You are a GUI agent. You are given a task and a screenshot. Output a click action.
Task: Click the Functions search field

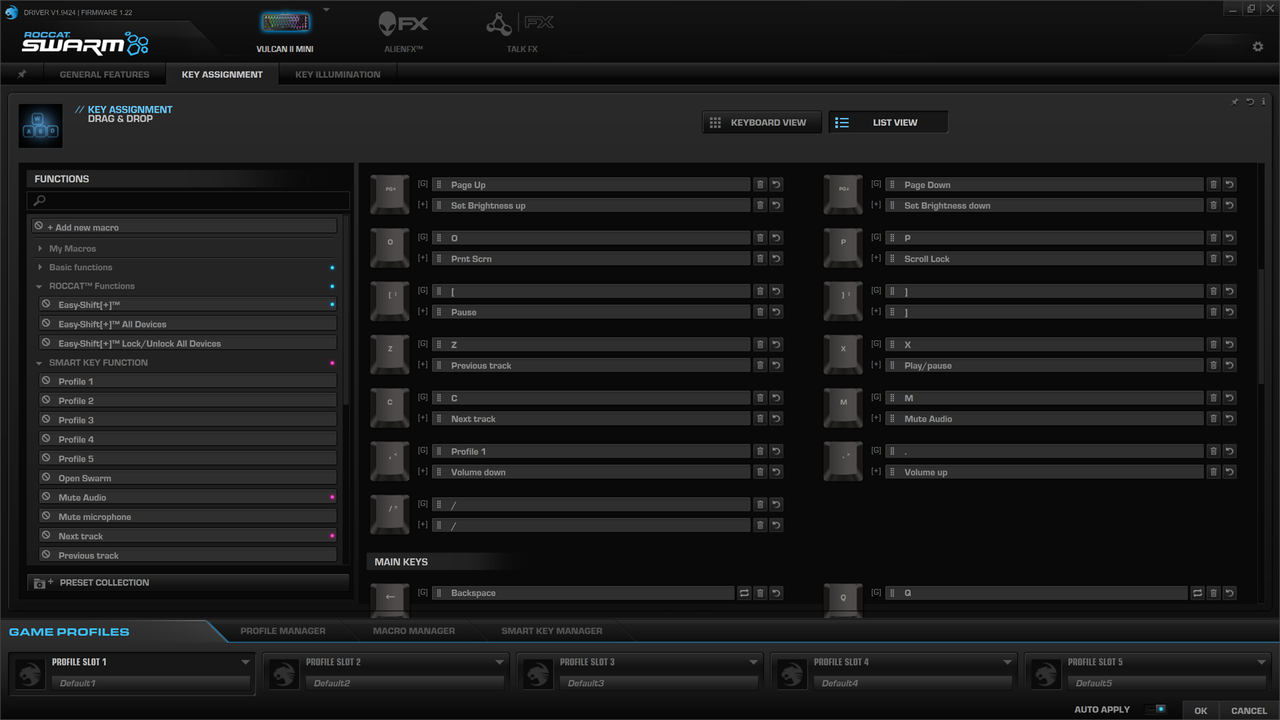pos(188,200)
